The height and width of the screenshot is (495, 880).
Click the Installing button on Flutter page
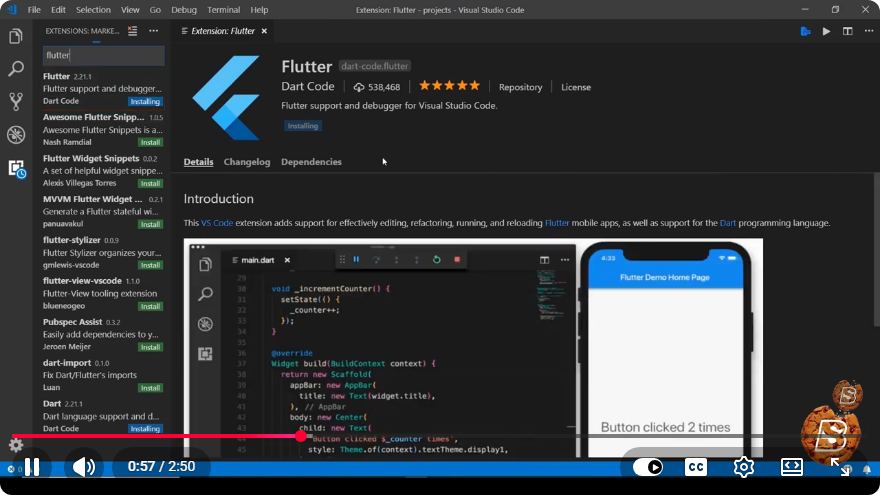pos(302,126)
